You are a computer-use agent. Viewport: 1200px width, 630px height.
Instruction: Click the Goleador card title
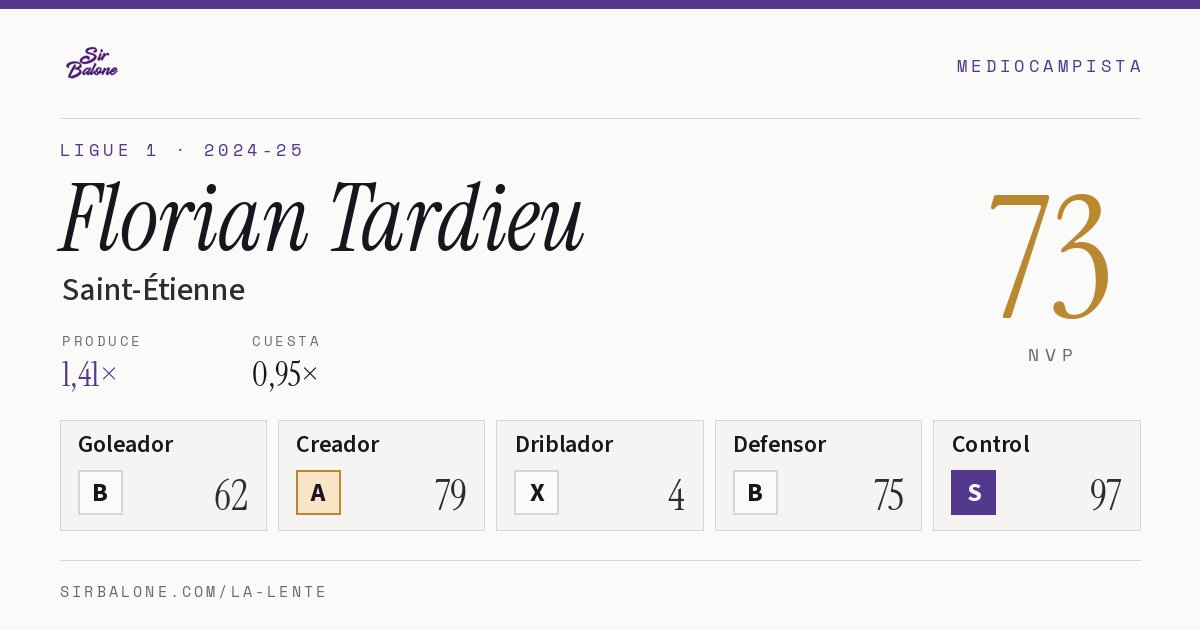pos(126,444)
